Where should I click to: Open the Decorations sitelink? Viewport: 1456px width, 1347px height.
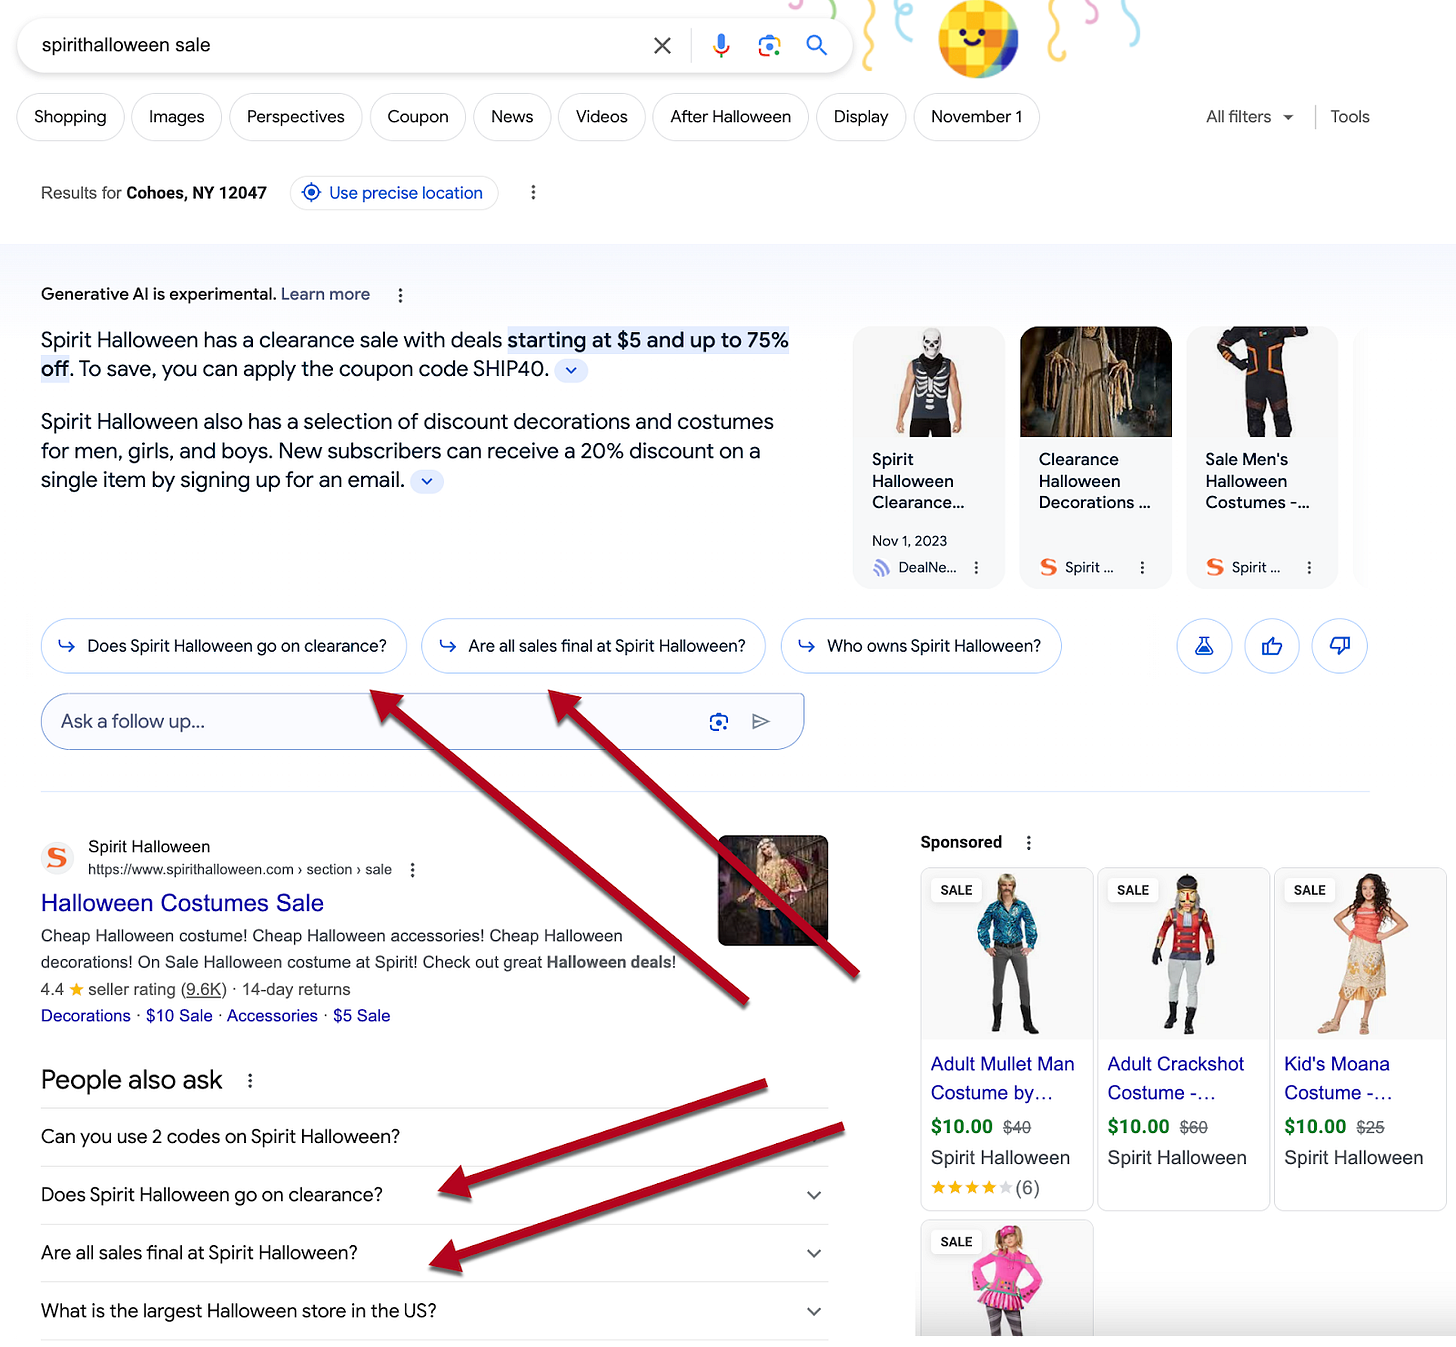(86, 1016)
